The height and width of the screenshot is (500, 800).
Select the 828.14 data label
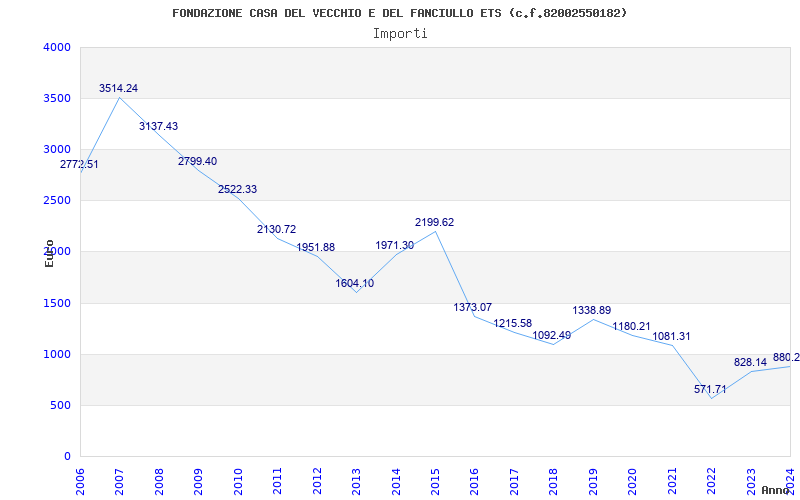tap(751, 362)
